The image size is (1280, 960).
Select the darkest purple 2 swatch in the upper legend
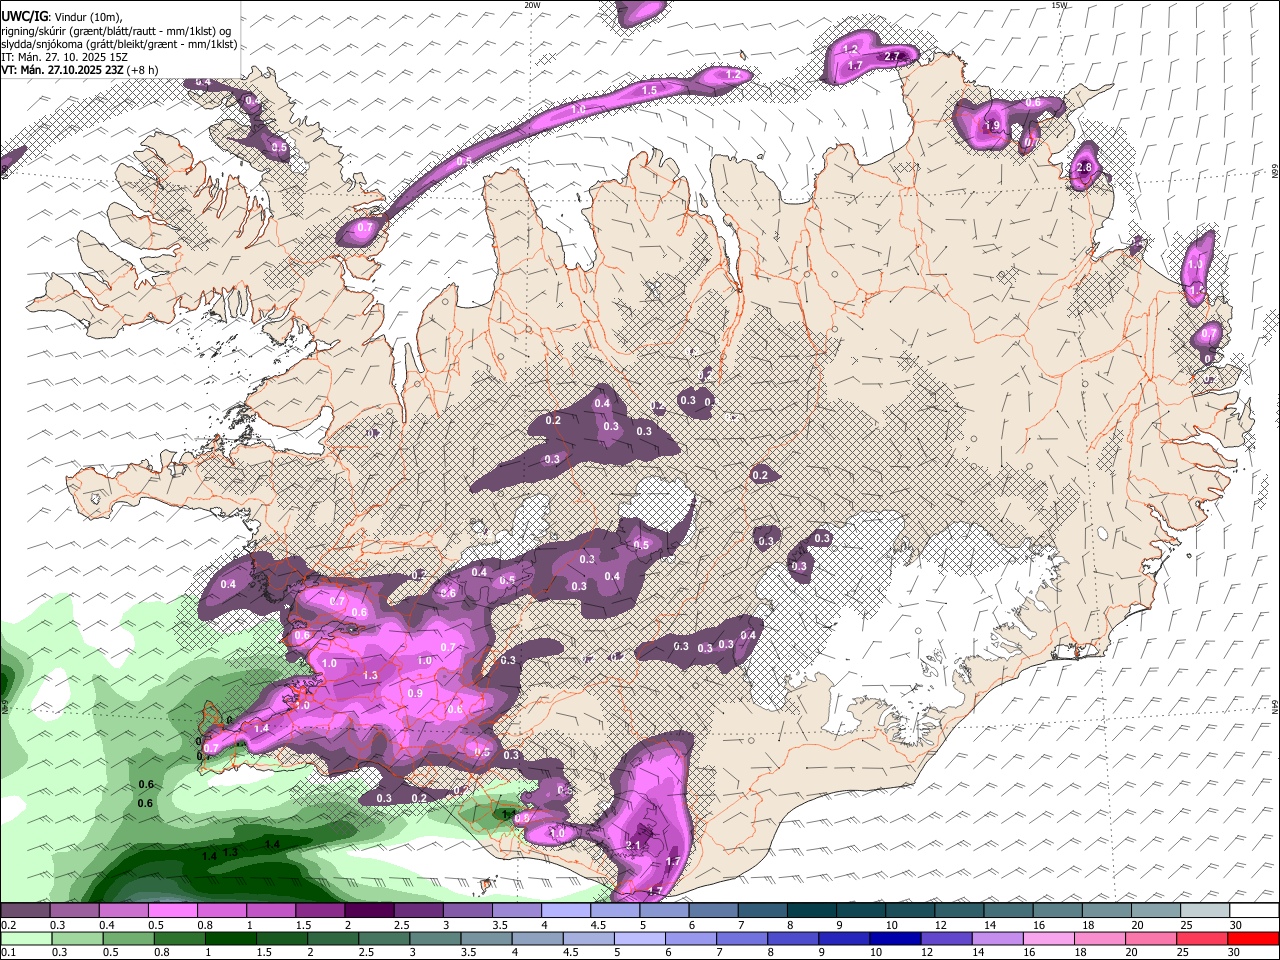[369, 911]
